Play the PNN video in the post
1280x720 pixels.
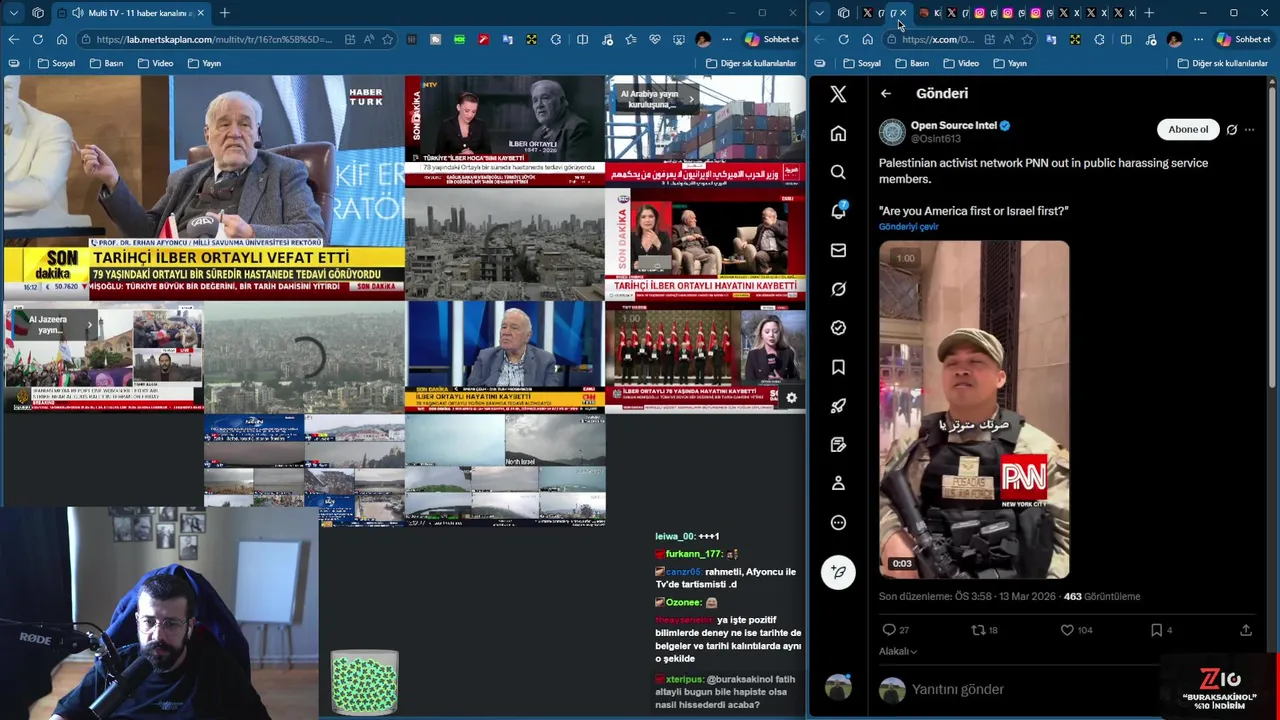coord(974,410)
